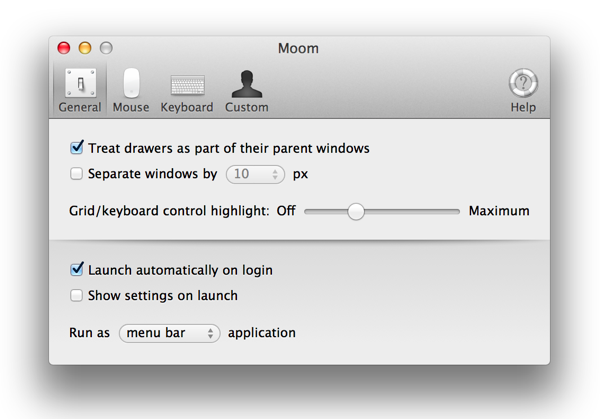Open Moom Help via lifebuoy icon
The image size is (600, 419).
click(523, 91)
